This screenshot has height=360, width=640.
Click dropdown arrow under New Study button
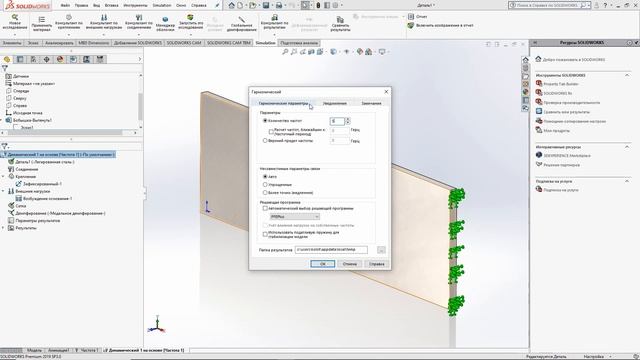[x=14, y=34]
